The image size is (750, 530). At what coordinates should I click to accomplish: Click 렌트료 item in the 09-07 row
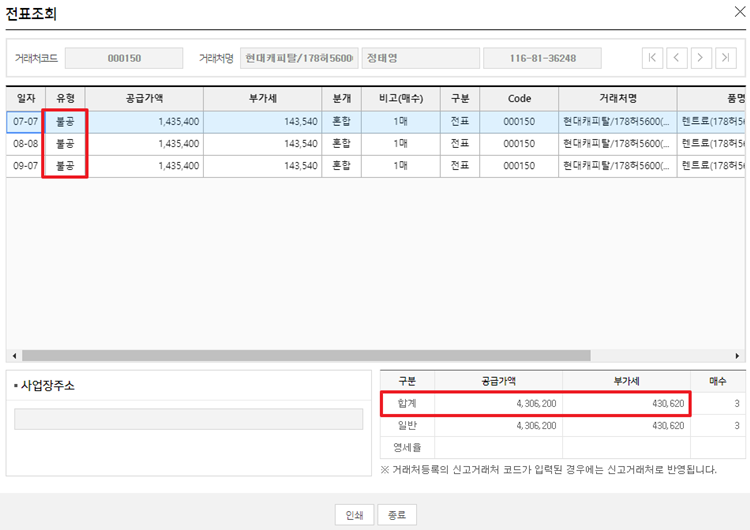(x=713, y=166)
